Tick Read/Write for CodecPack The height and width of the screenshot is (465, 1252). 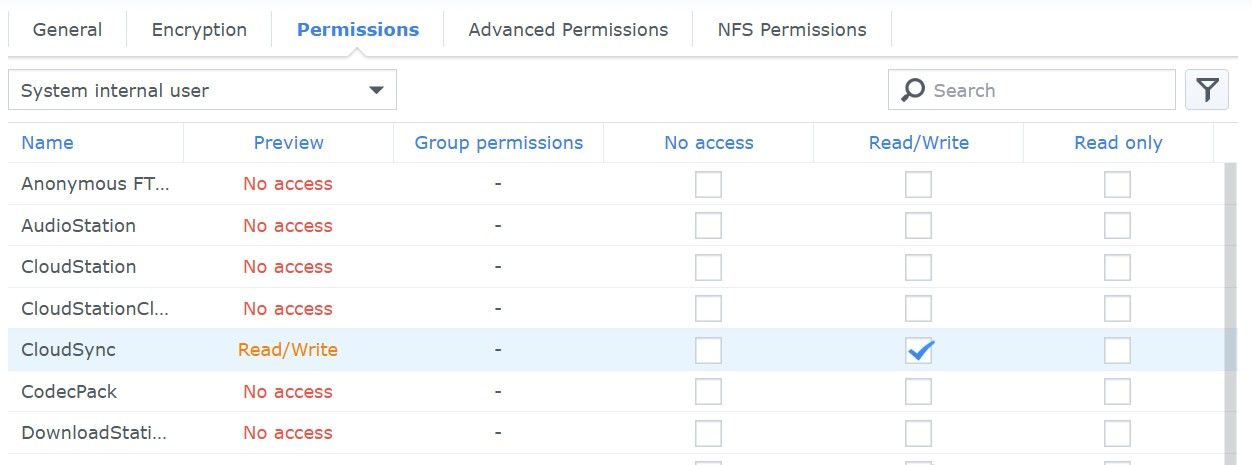[918, 392]
